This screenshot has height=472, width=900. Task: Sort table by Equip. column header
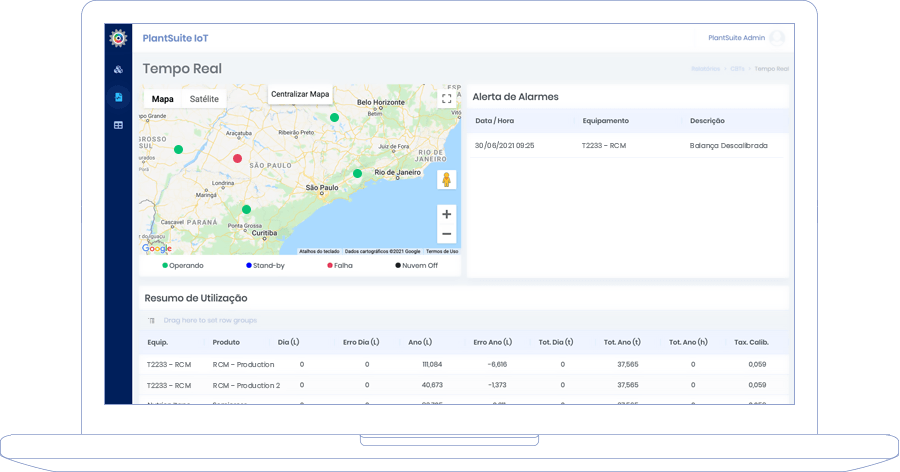pyautogui.click(x=158, y=342)
